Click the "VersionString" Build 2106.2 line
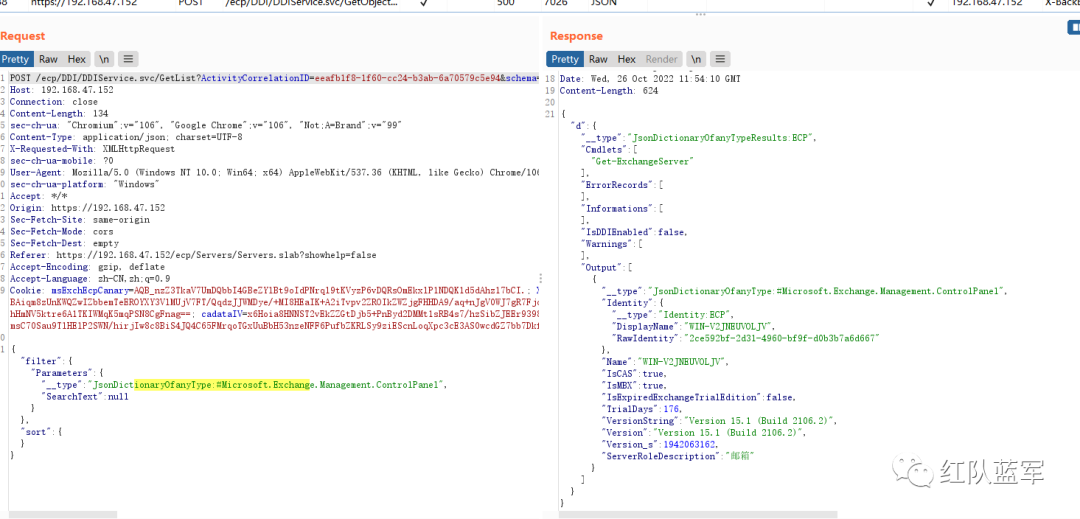Viewport: 1080px width, 519px height. pyautogui.click(x=720, y=421)
